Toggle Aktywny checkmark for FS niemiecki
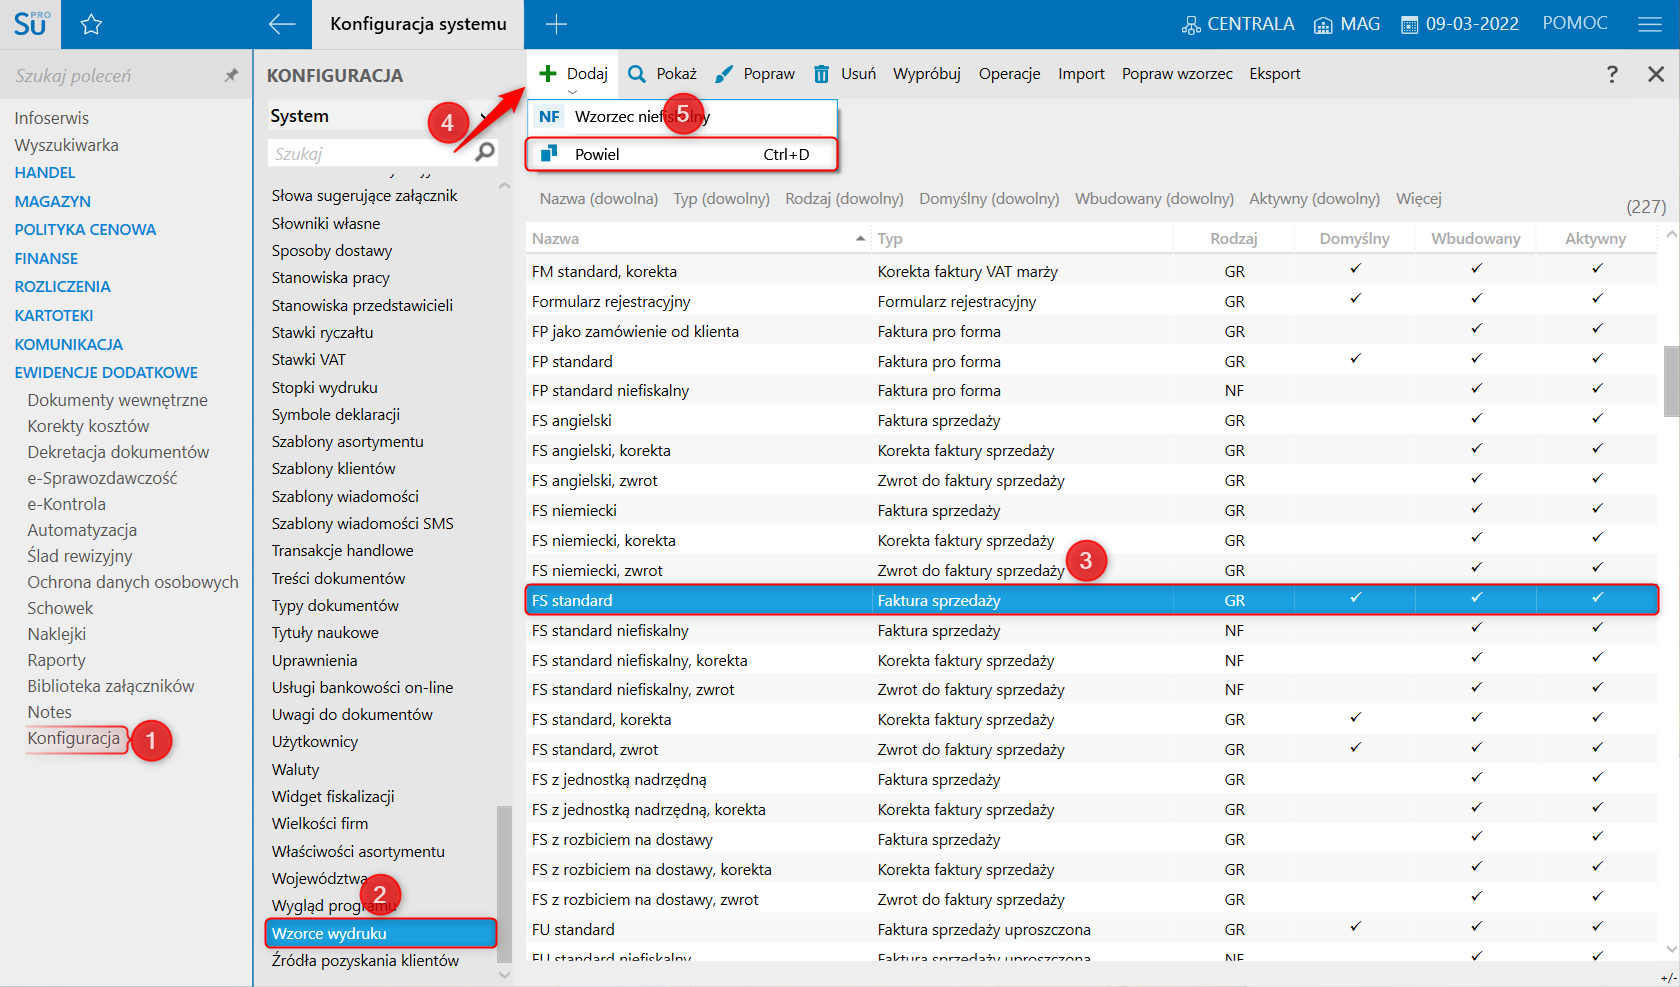Screen dimensions: 1680x987 pyautogui.click(x=1597, y=509)
